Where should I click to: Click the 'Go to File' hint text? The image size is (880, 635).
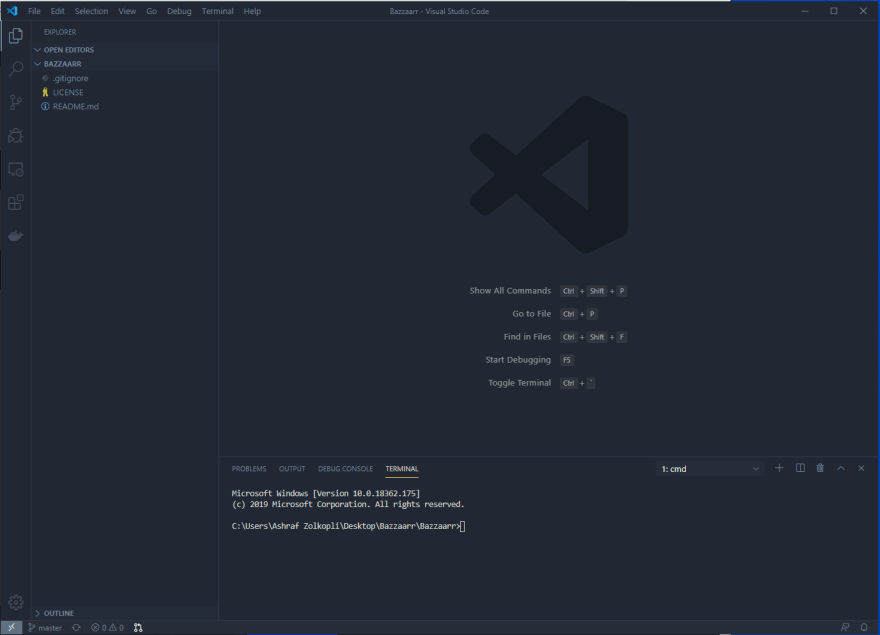[x=531, y=314]
